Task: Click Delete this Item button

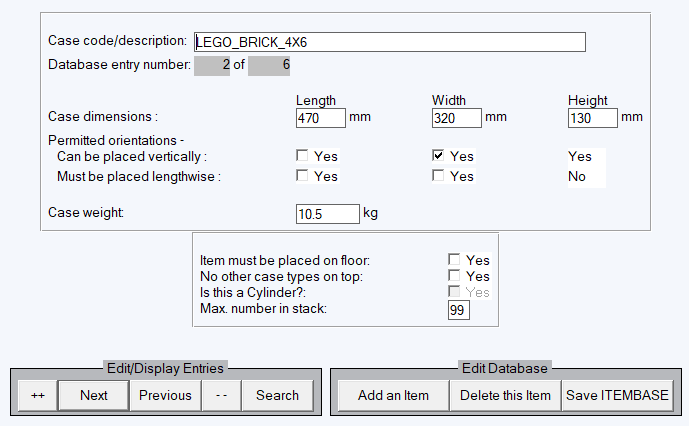Action: (x=505, y=395)
